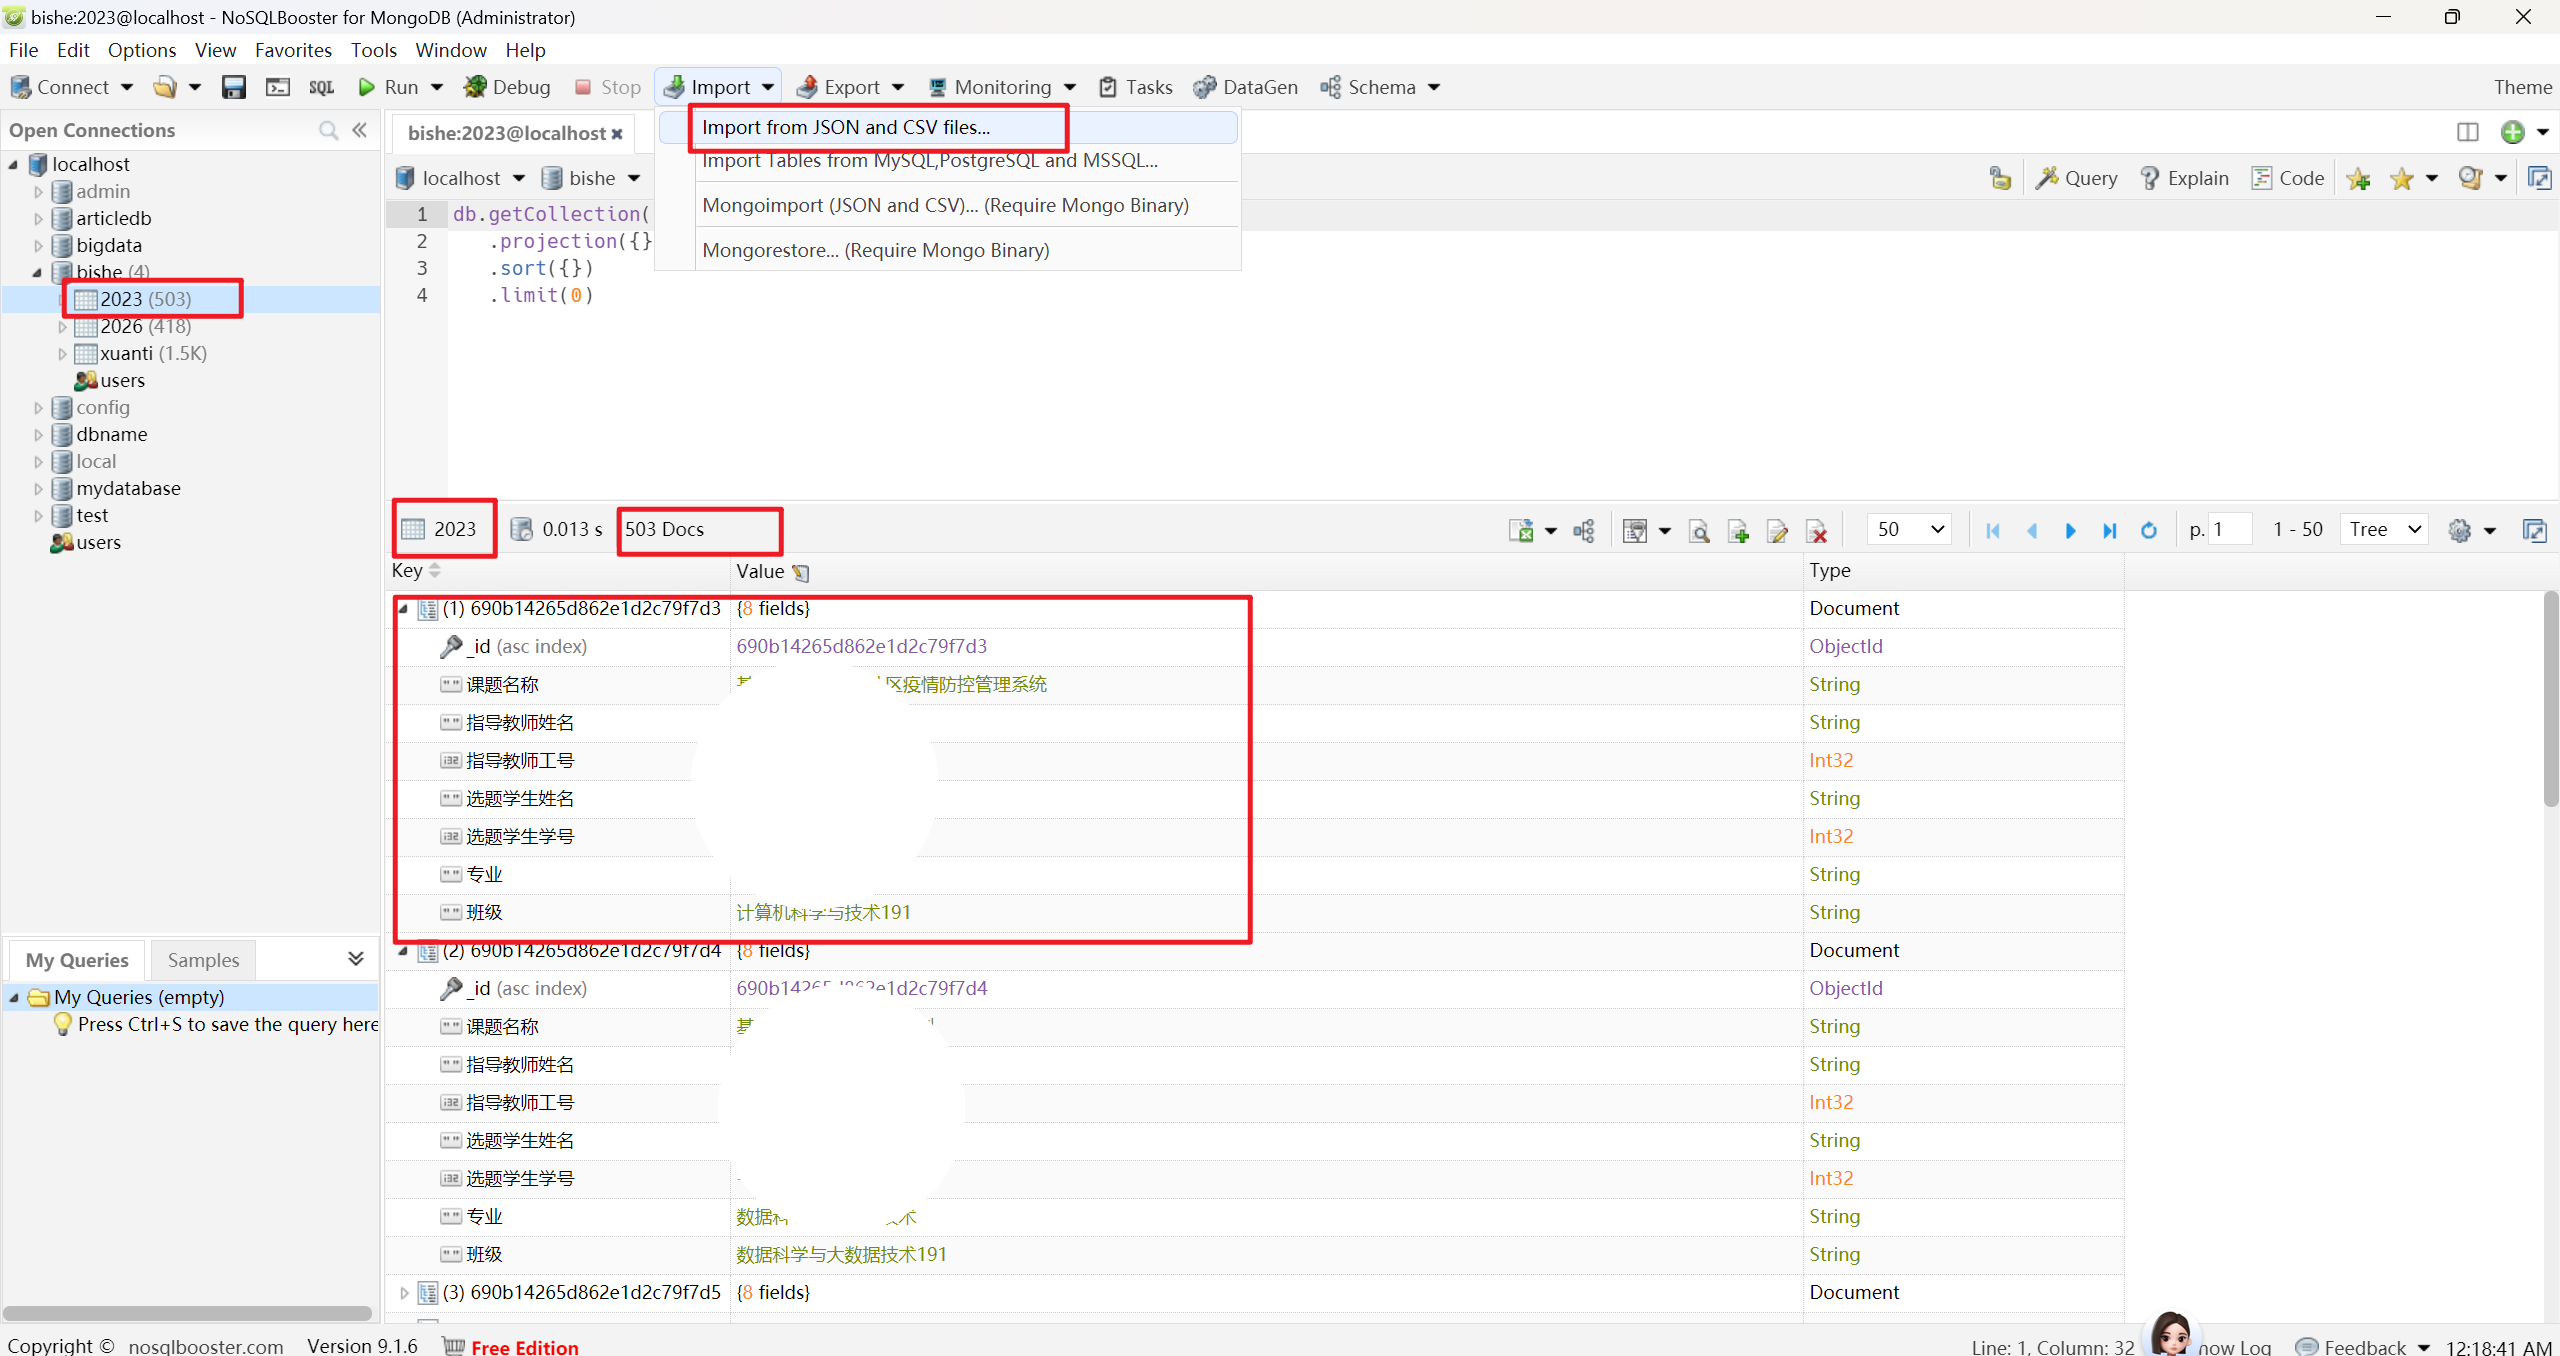Refresh the query results
The height and width of the screenshot is (1356, 2560).
pos(2148,530)
